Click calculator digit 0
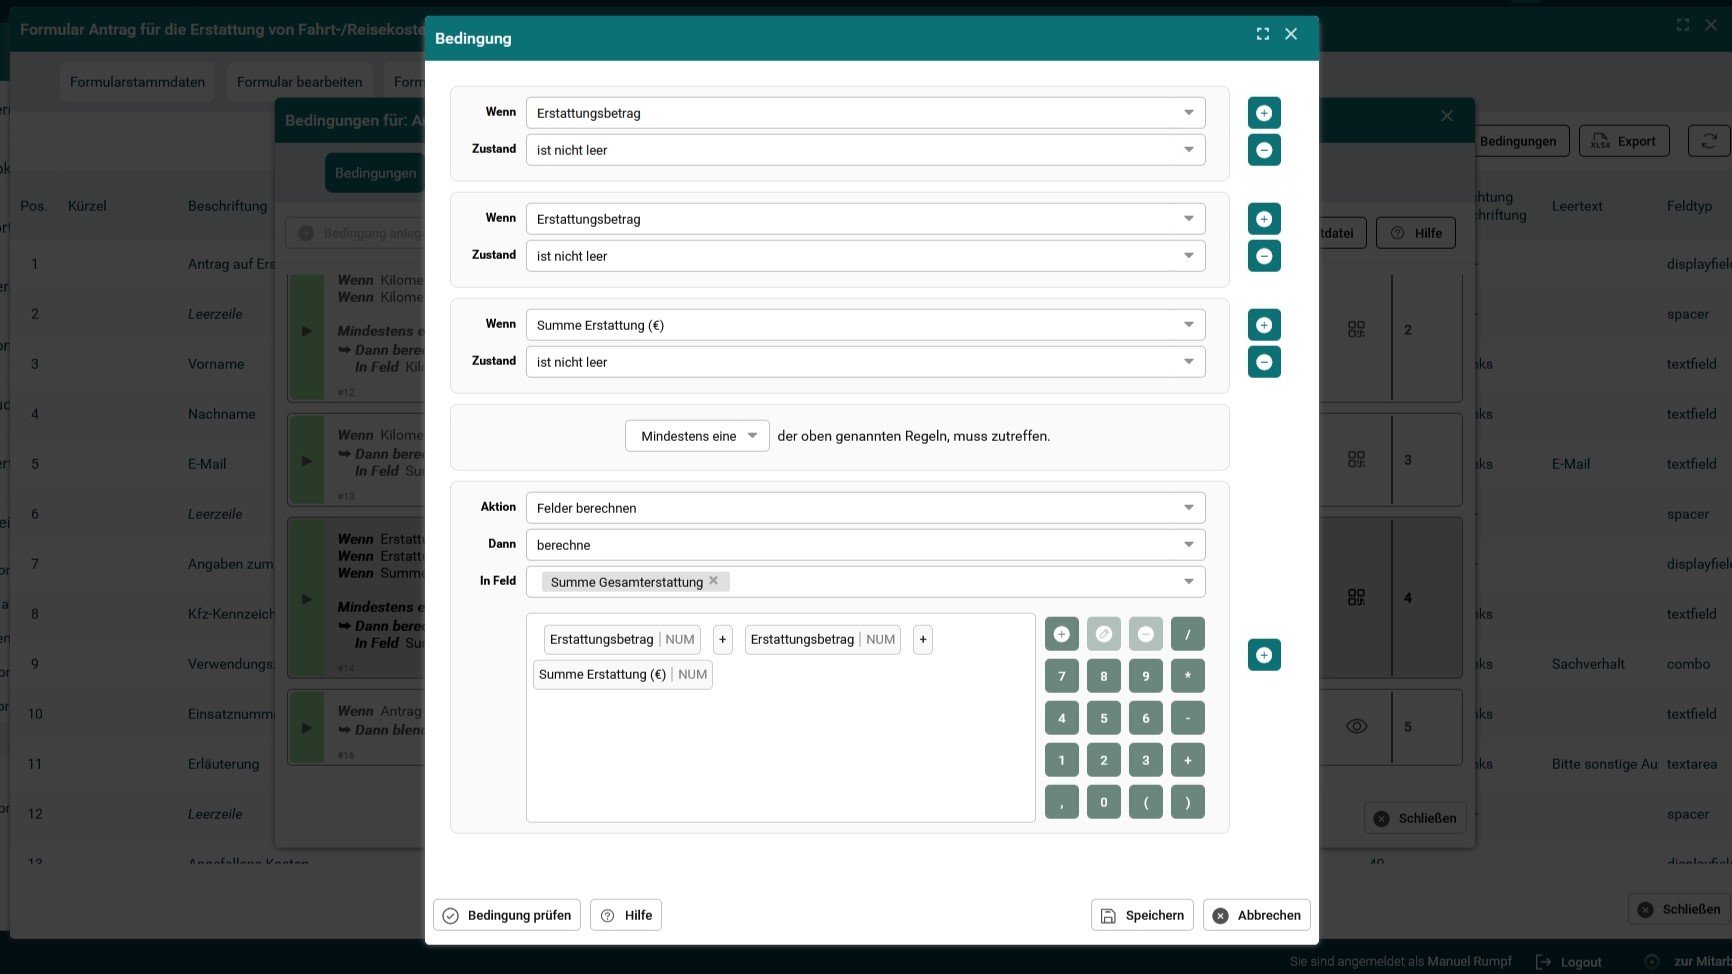This screenshot has width=1732, height=974. [x=1104, y=802]
